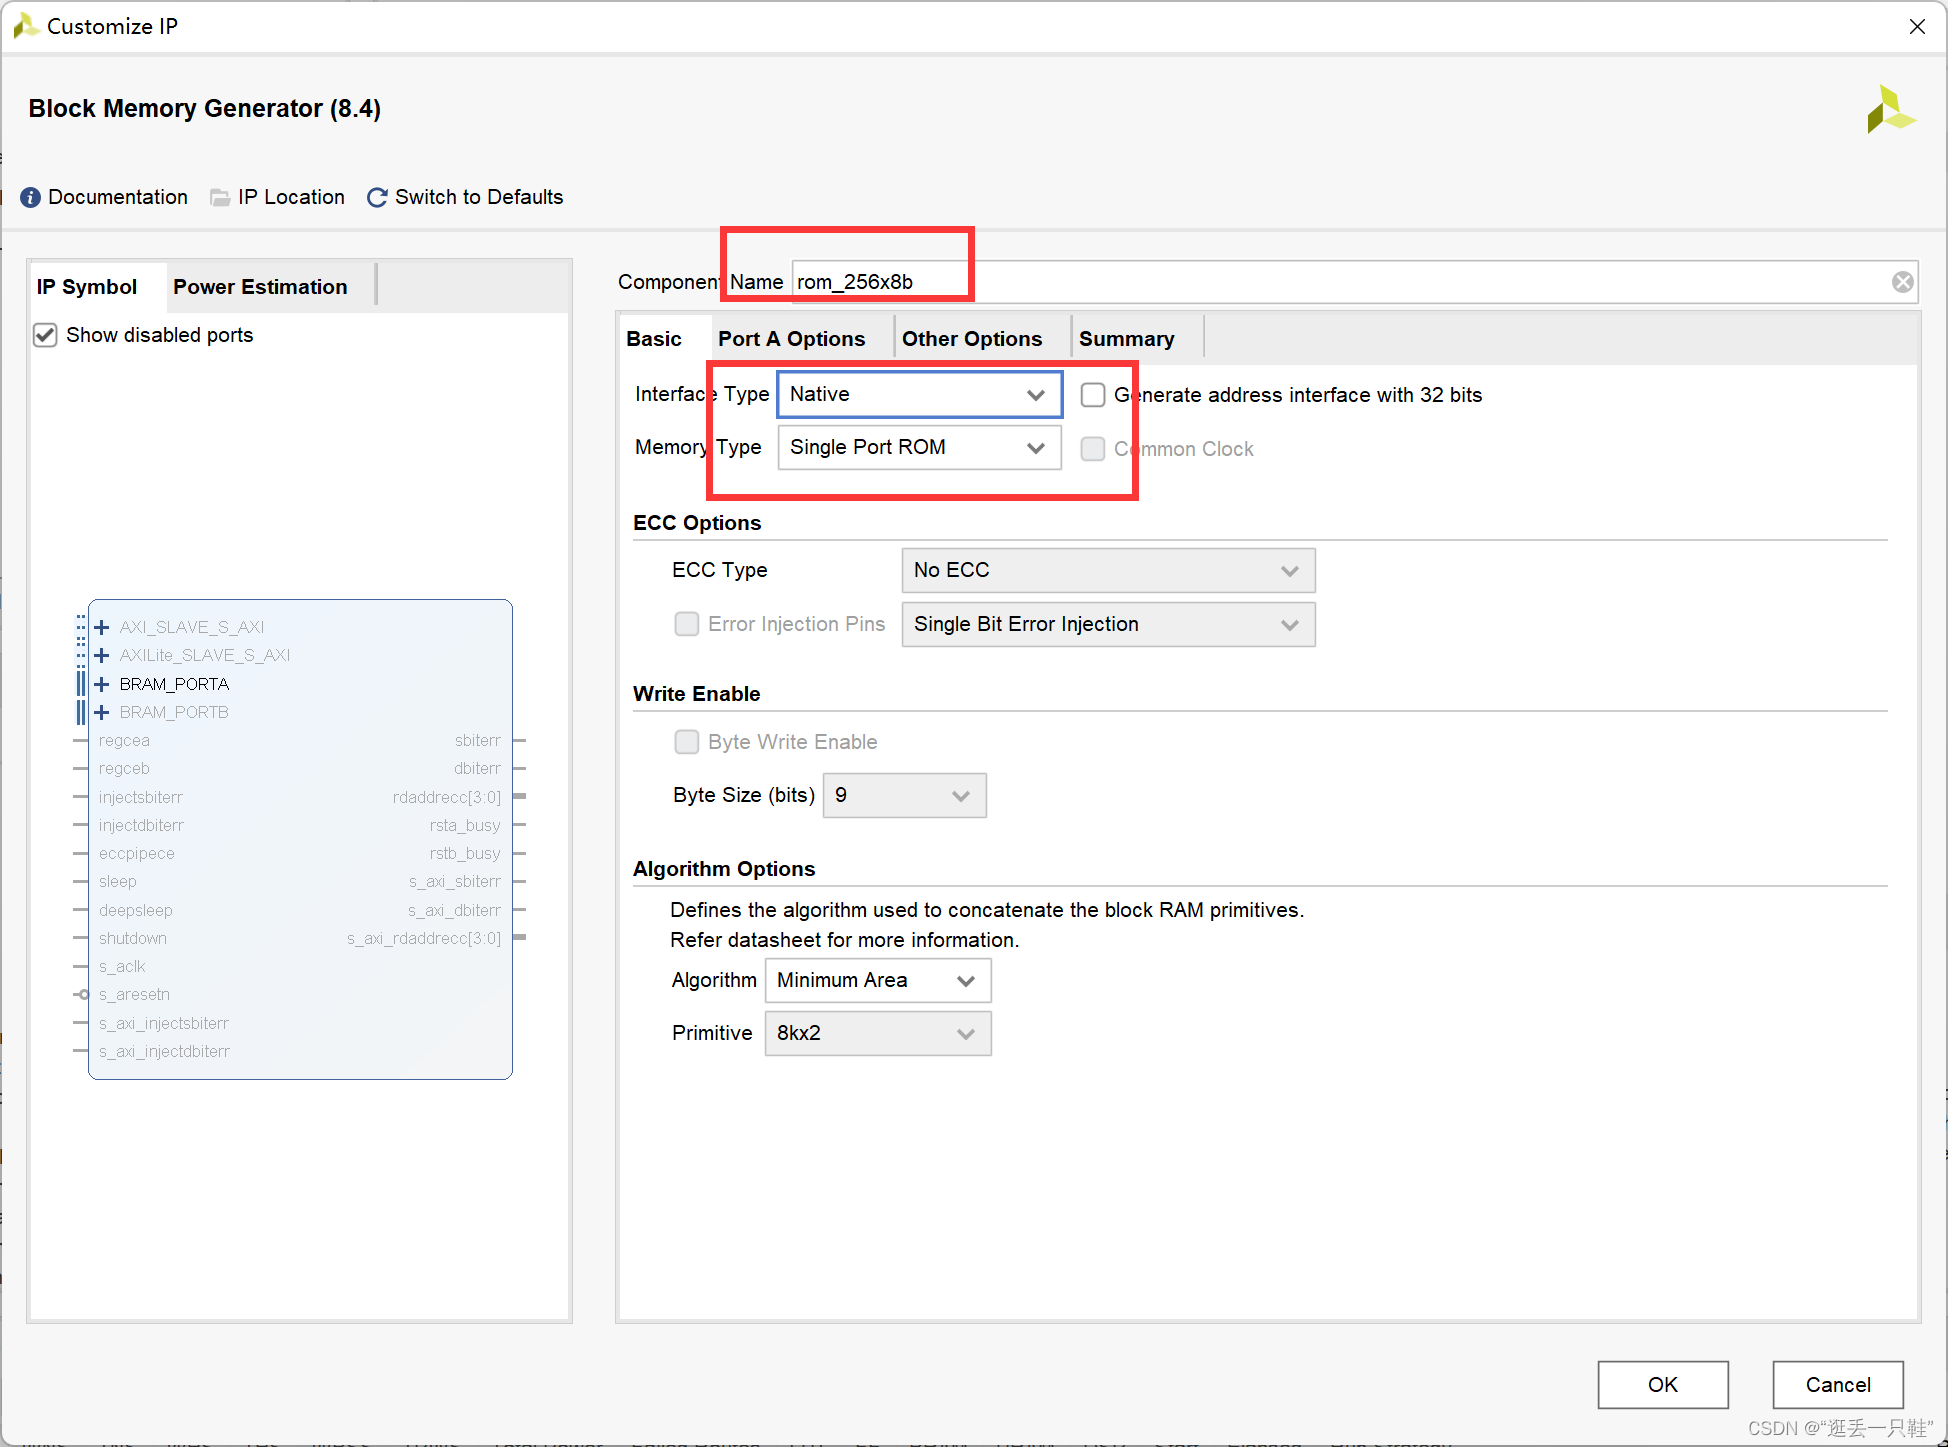Expand BRAM_PORTB plus icon
Viewport: 1948px width, 1447px height.
[102, 712]
